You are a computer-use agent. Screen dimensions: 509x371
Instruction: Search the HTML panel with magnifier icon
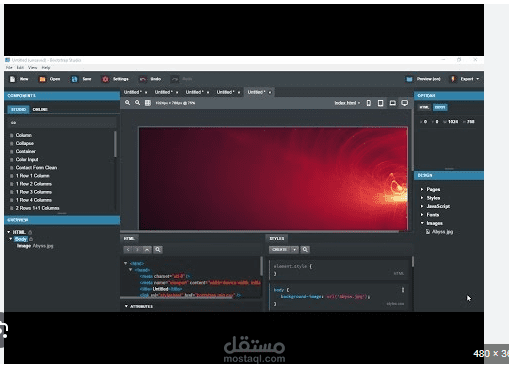(158, 250)
